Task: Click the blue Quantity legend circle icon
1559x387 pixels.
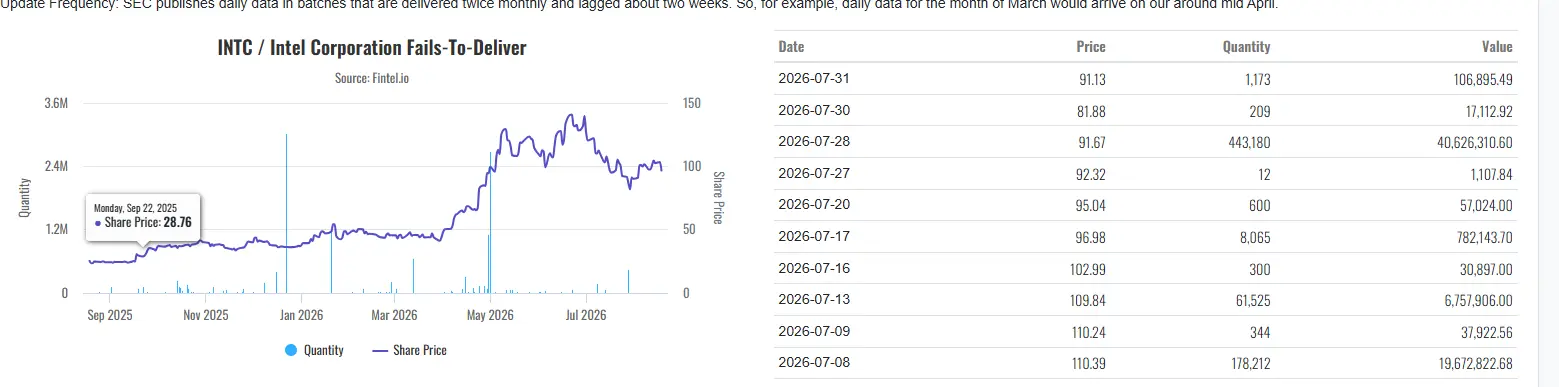Action: click(291, 350)
